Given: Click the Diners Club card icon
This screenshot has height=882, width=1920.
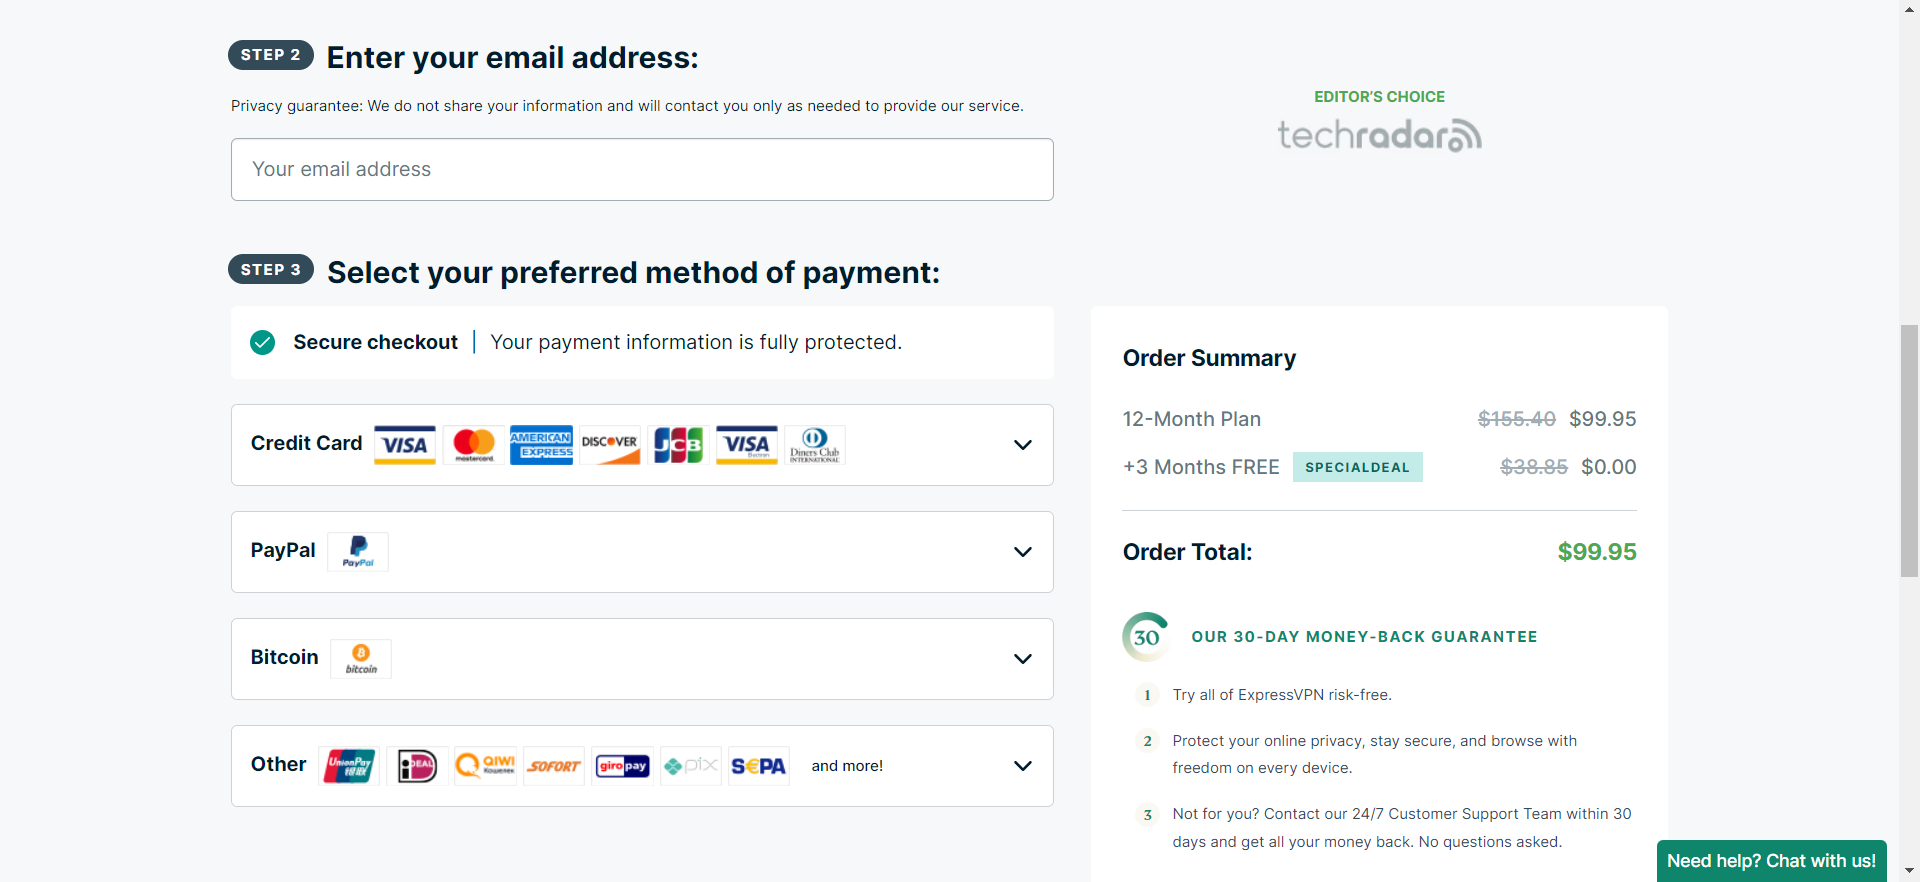Looking at the screenshot, I should (x=815, y=445).
